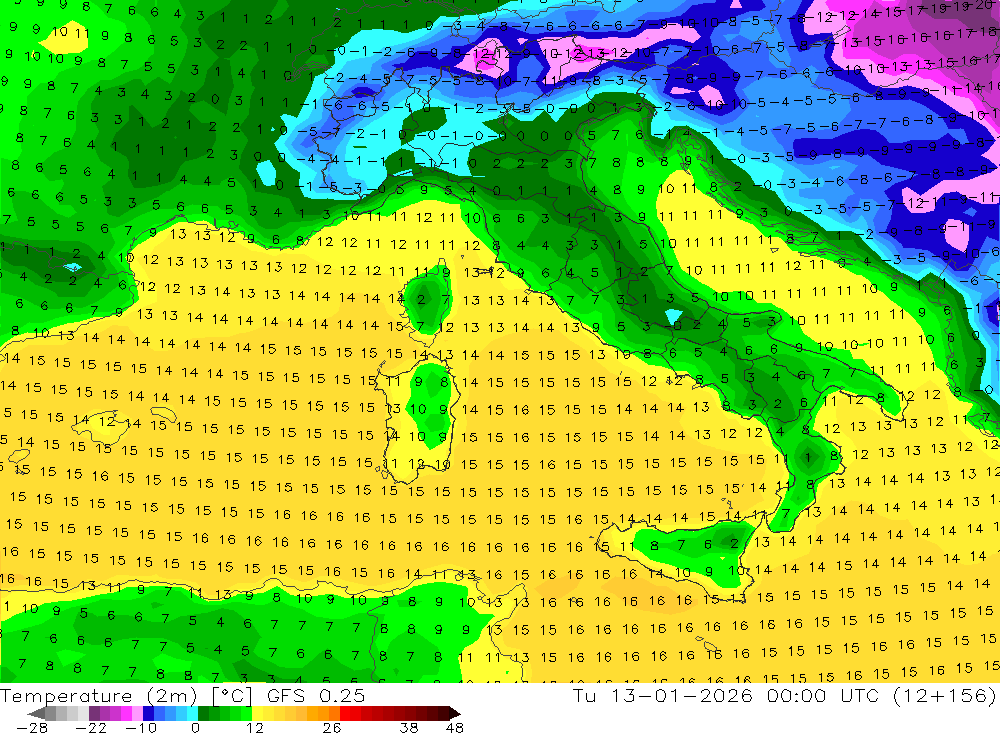Pick the dark purple swatch above '-22'

94,714
